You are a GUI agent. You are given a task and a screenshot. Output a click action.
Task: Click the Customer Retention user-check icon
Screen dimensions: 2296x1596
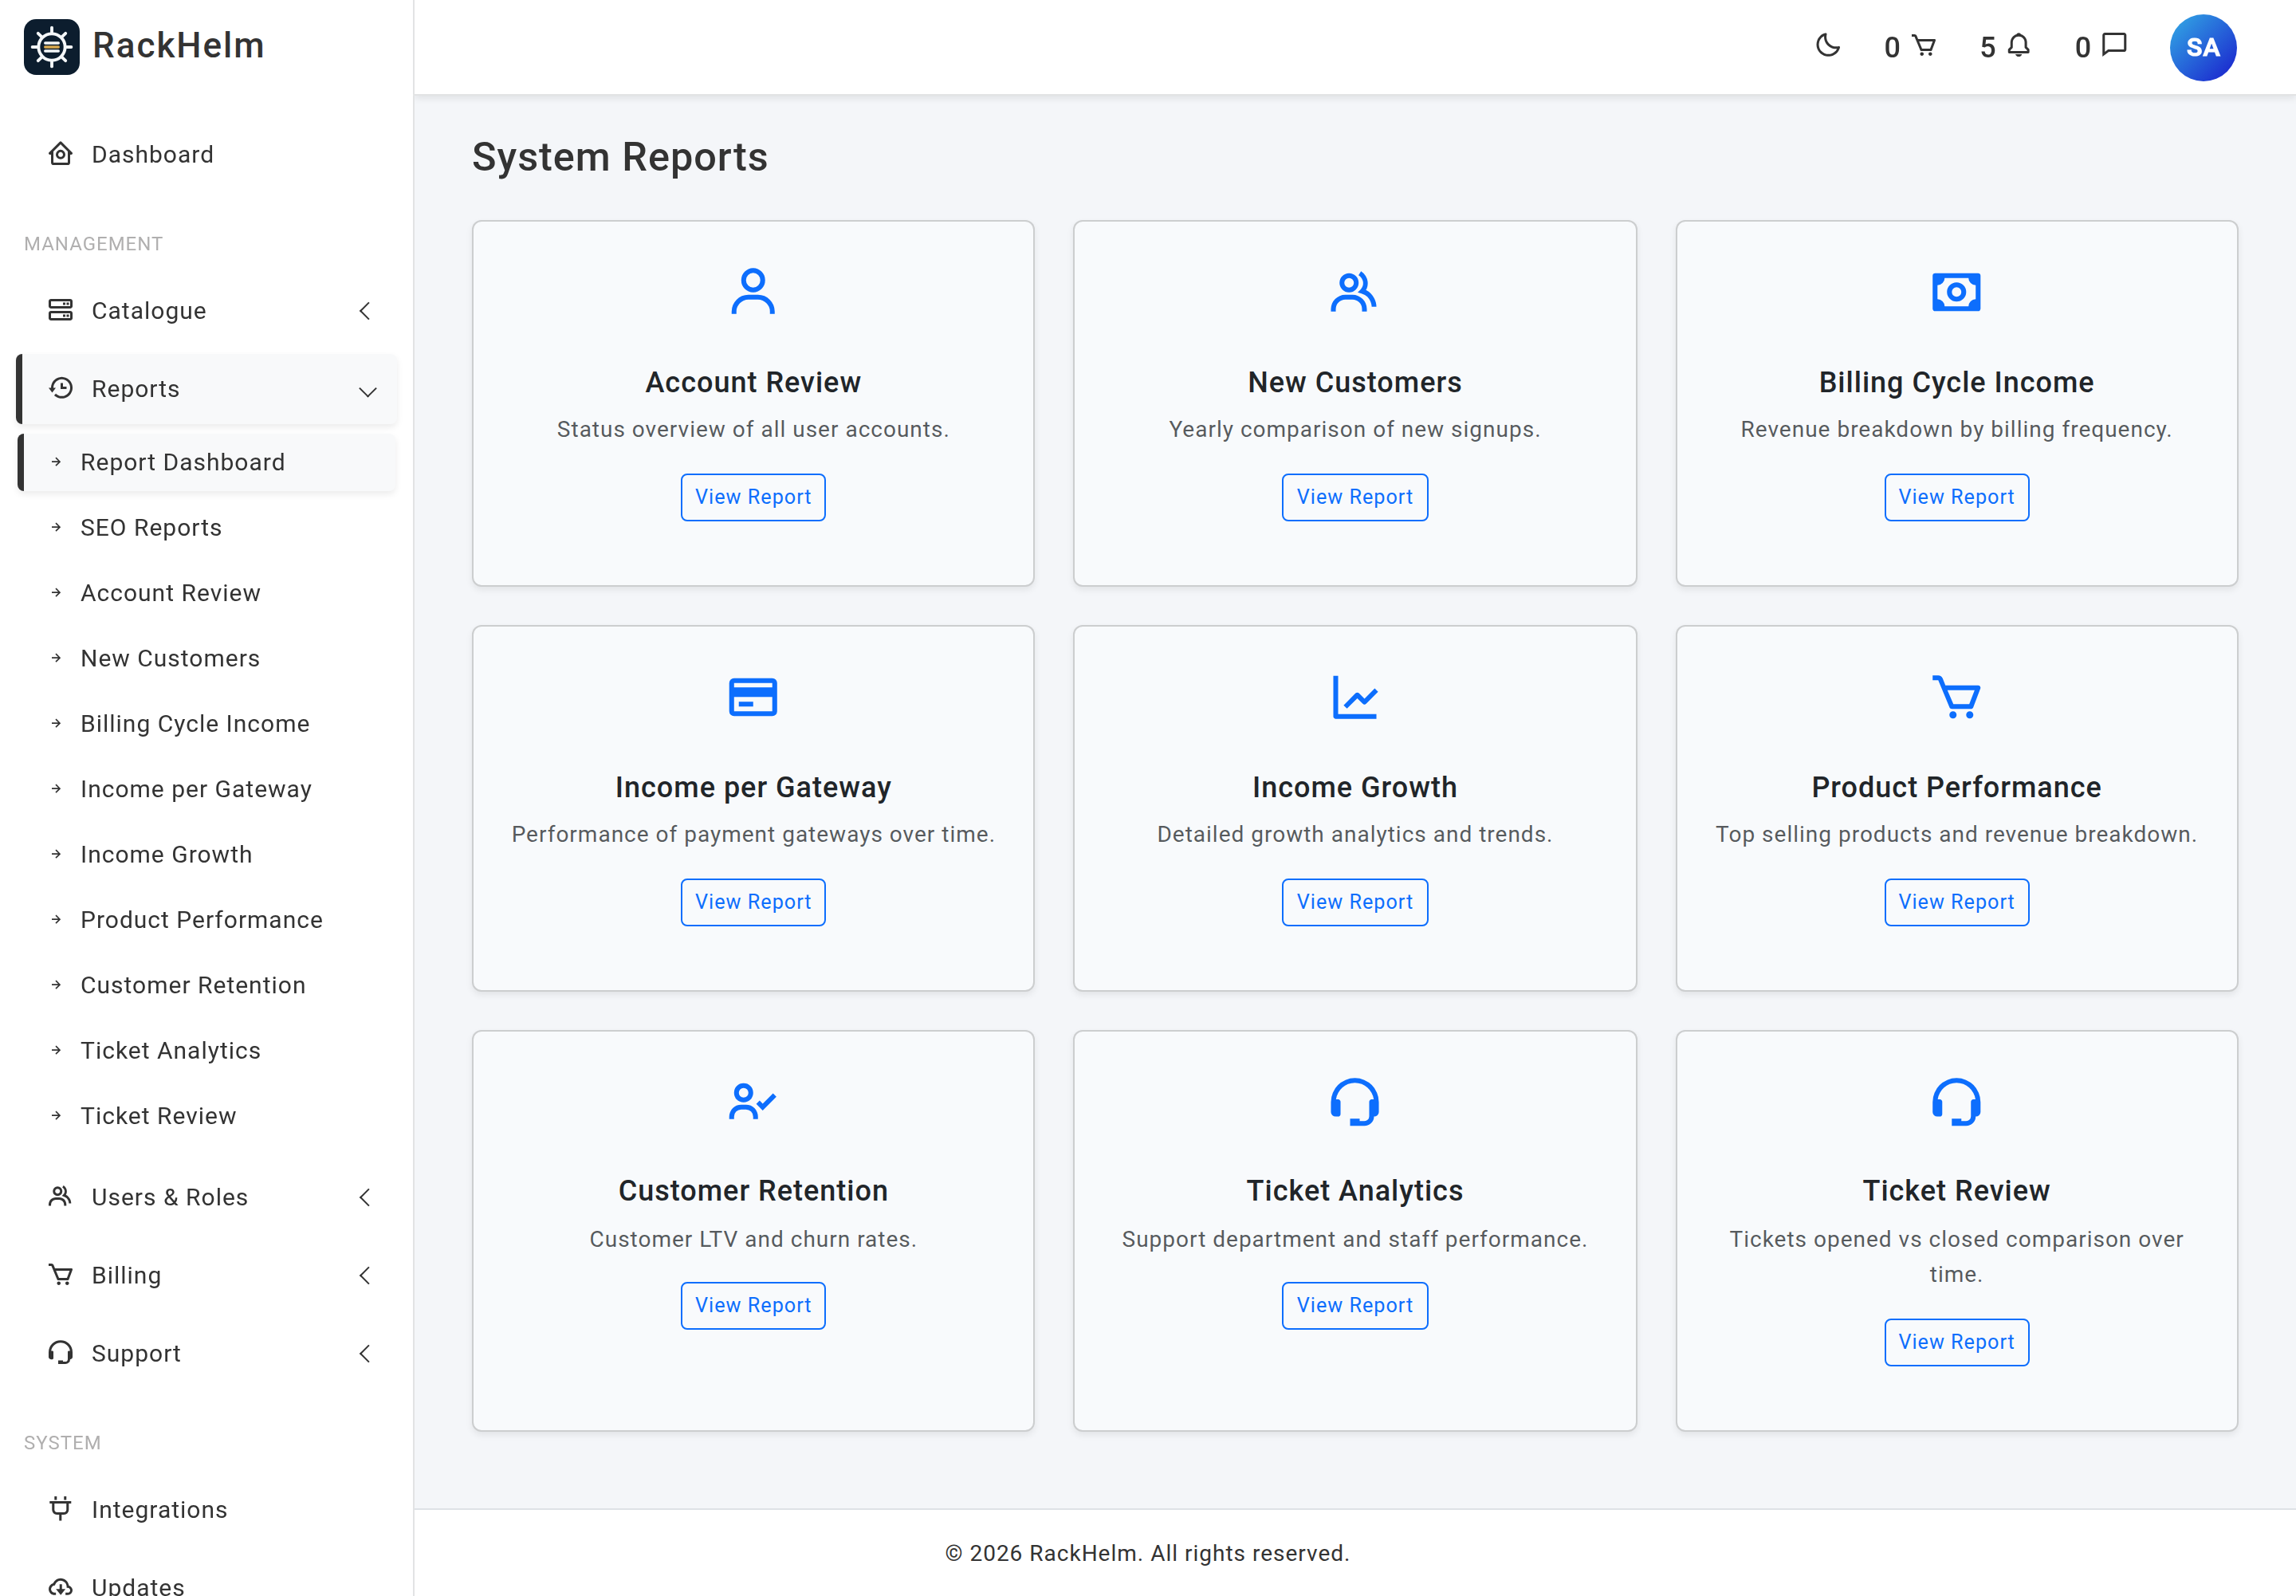[x=752, y=1101]
